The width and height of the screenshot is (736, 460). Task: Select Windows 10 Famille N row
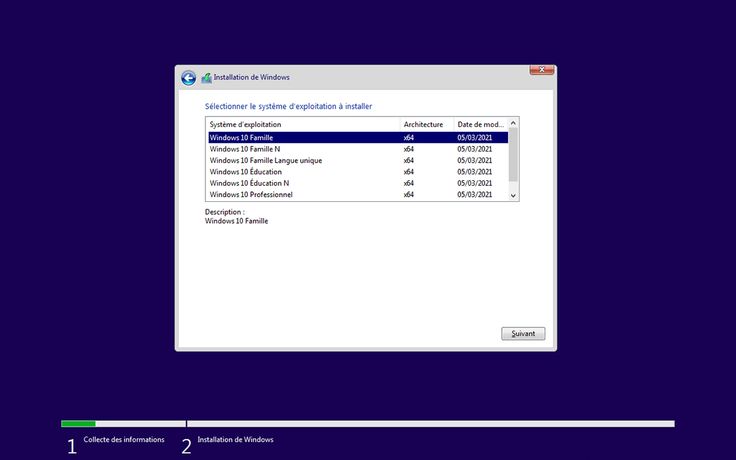pos(358,149)
